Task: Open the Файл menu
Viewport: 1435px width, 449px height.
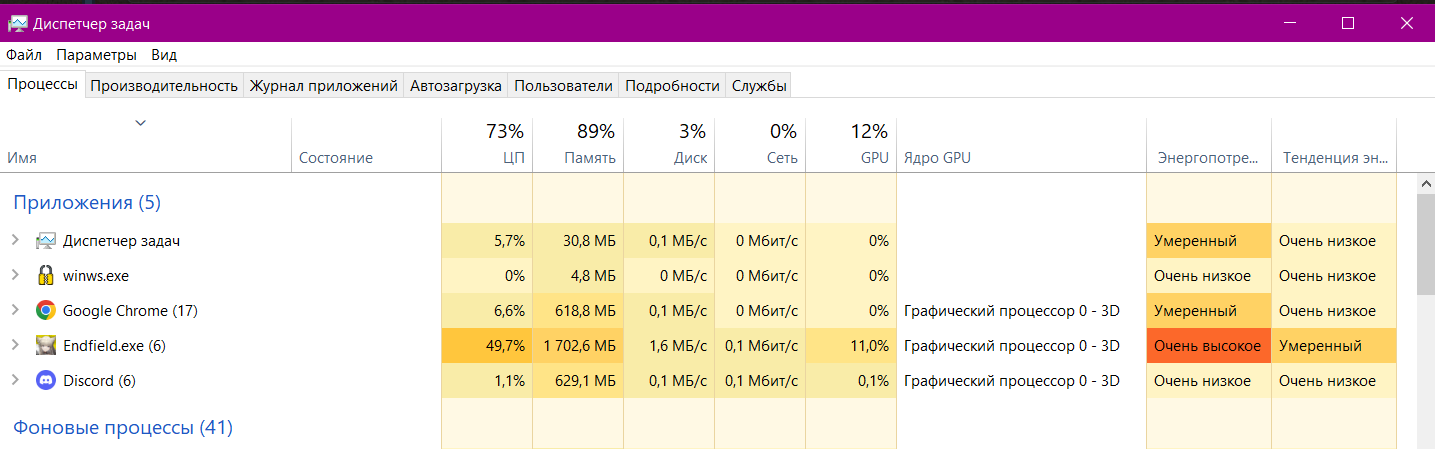Action: pos(24,55)
